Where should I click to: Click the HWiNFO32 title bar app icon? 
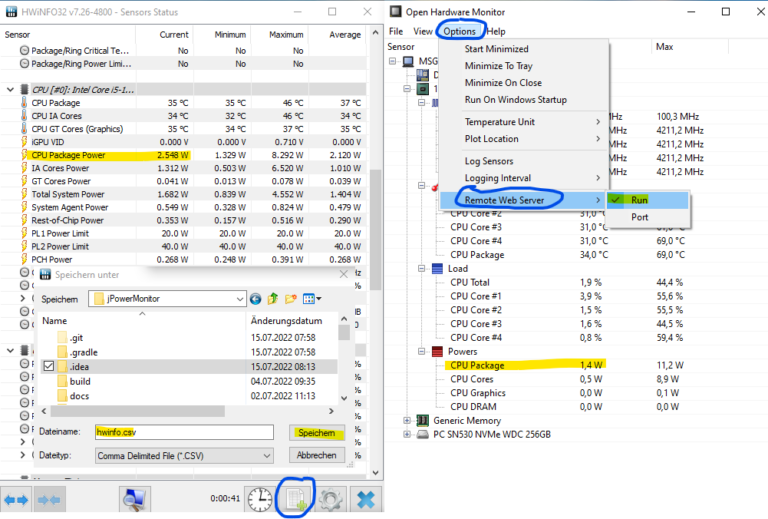11,12
